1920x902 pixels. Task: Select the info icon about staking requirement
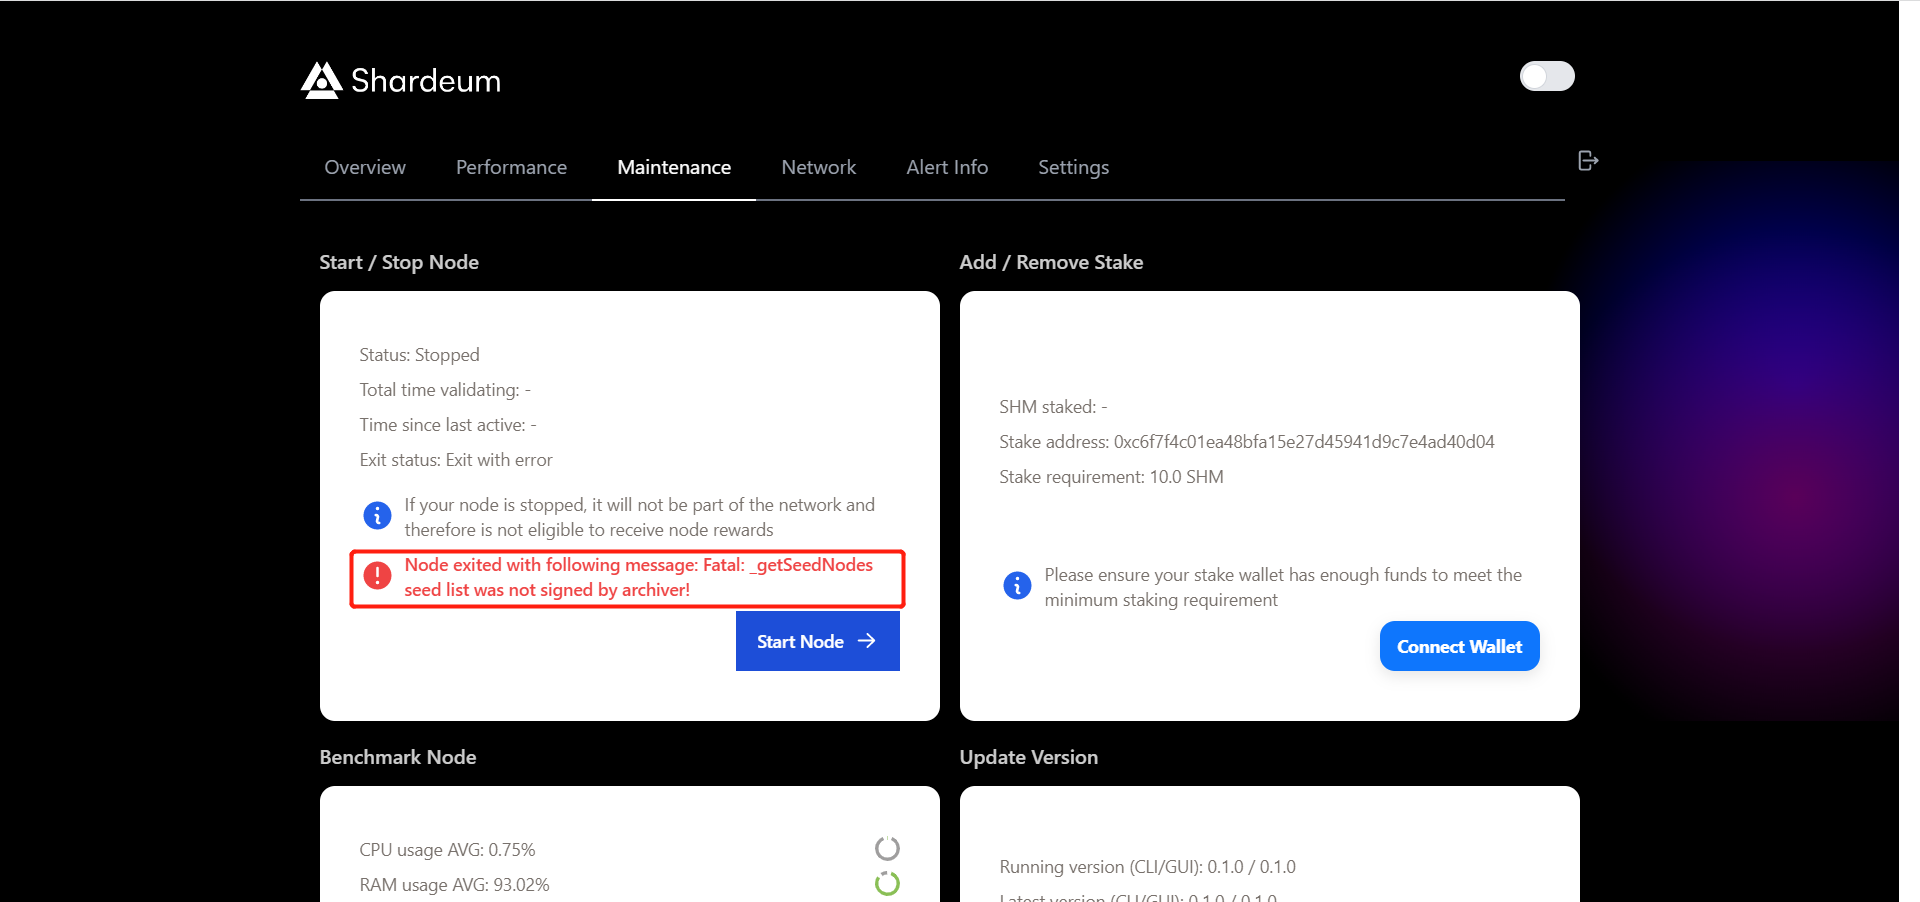1017,585
